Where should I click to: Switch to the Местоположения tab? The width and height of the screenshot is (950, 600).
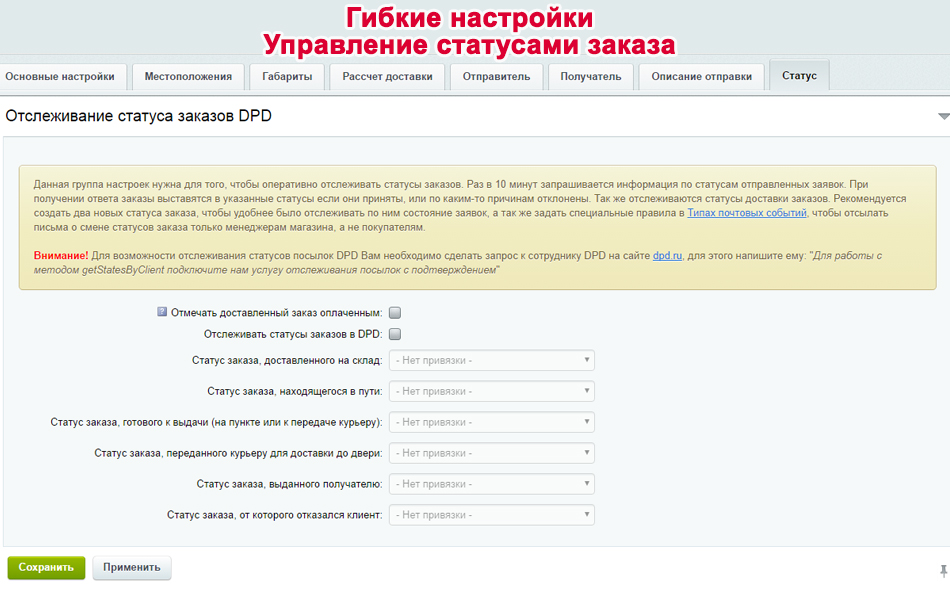[188, 77]
